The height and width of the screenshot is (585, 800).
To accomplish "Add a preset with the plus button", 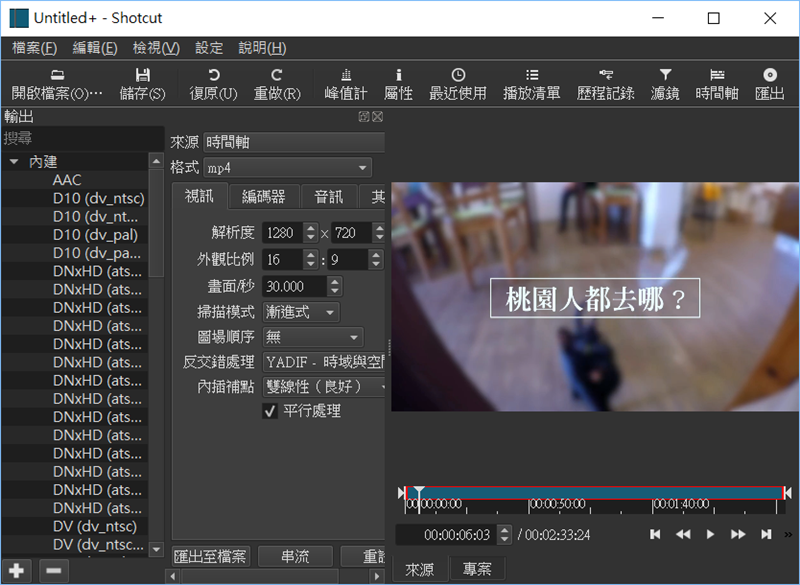I will click(19, 570).
